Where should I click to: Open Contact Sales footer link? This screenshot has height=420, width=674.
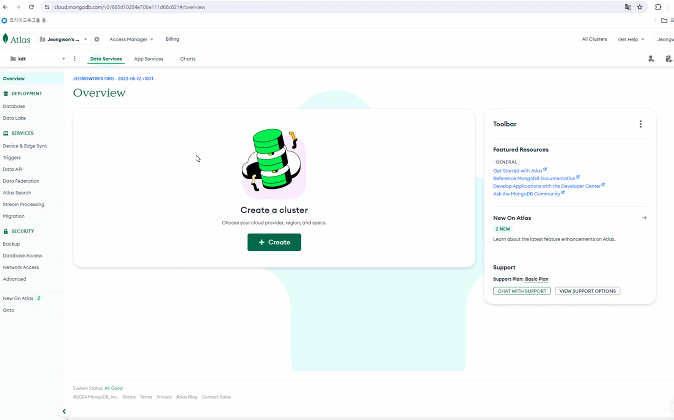216,397
